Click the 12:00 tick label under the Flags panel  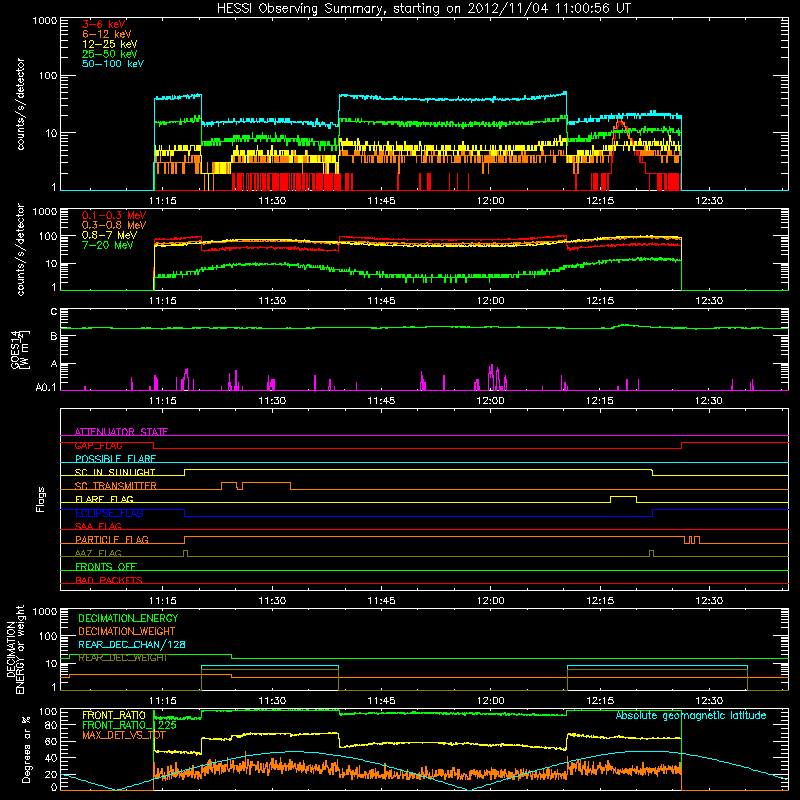point(490,601)
